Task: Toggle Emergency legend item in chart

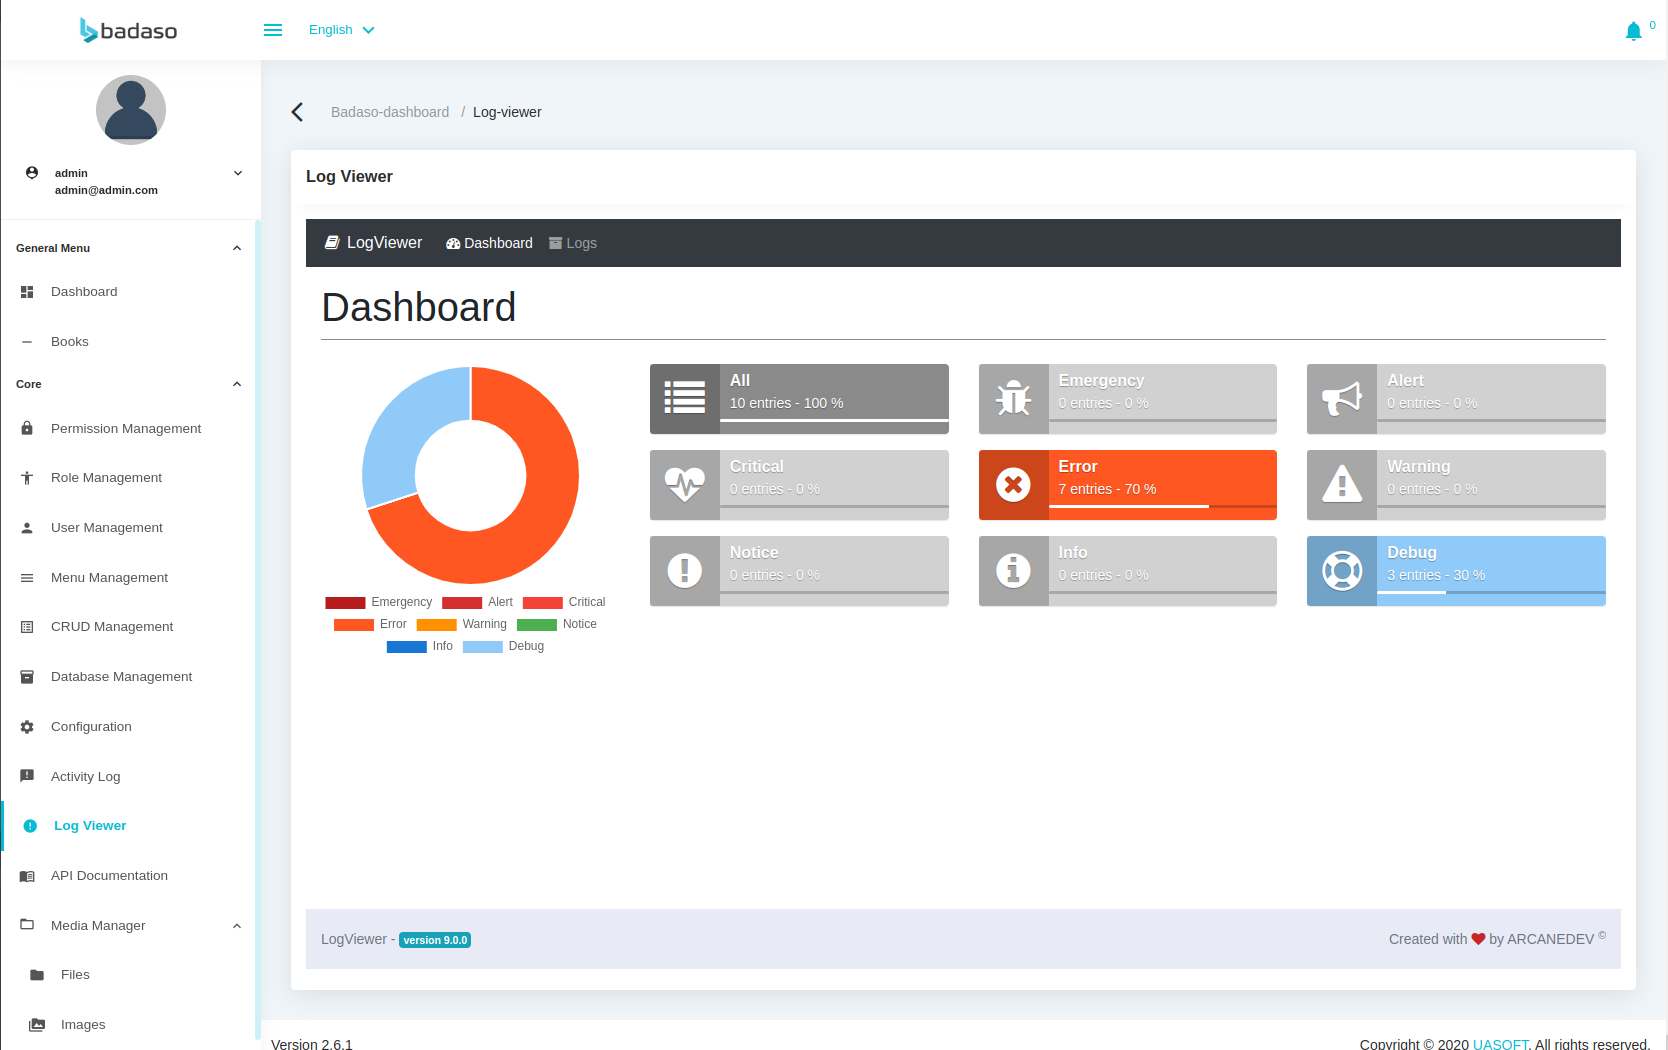Action: tap(379, 602)
